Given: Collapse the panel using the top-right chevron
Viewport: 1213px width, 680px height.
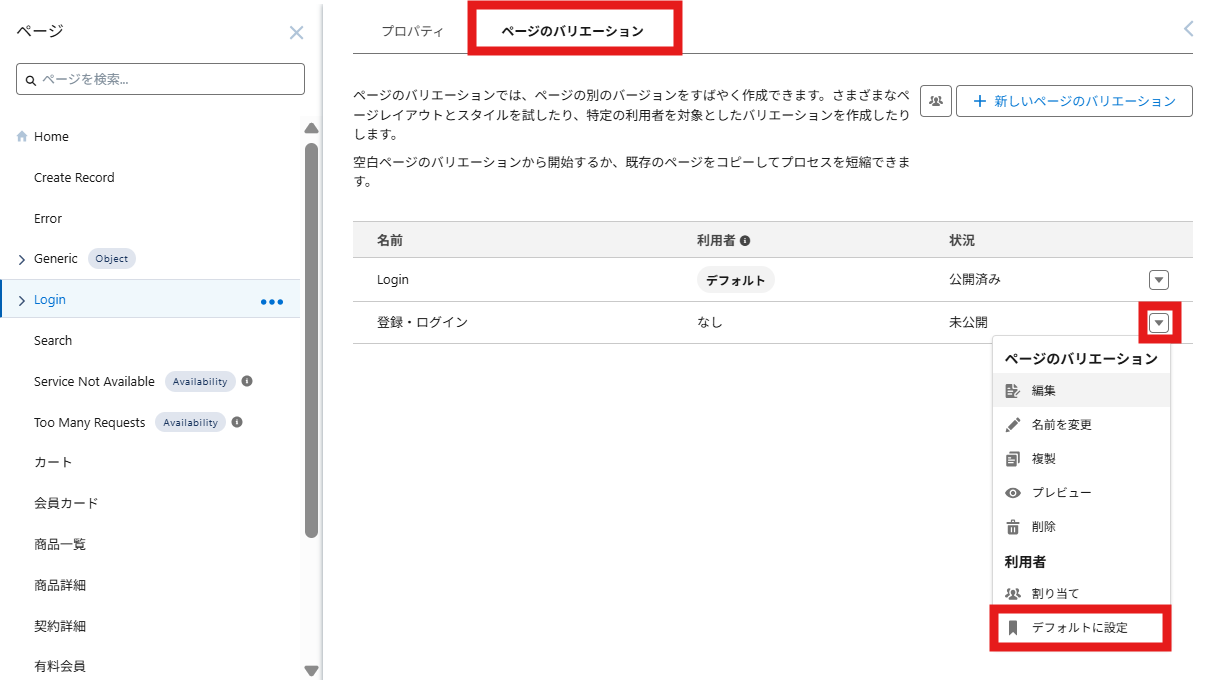Looking at the screenshot, I should pos(1188,29).
